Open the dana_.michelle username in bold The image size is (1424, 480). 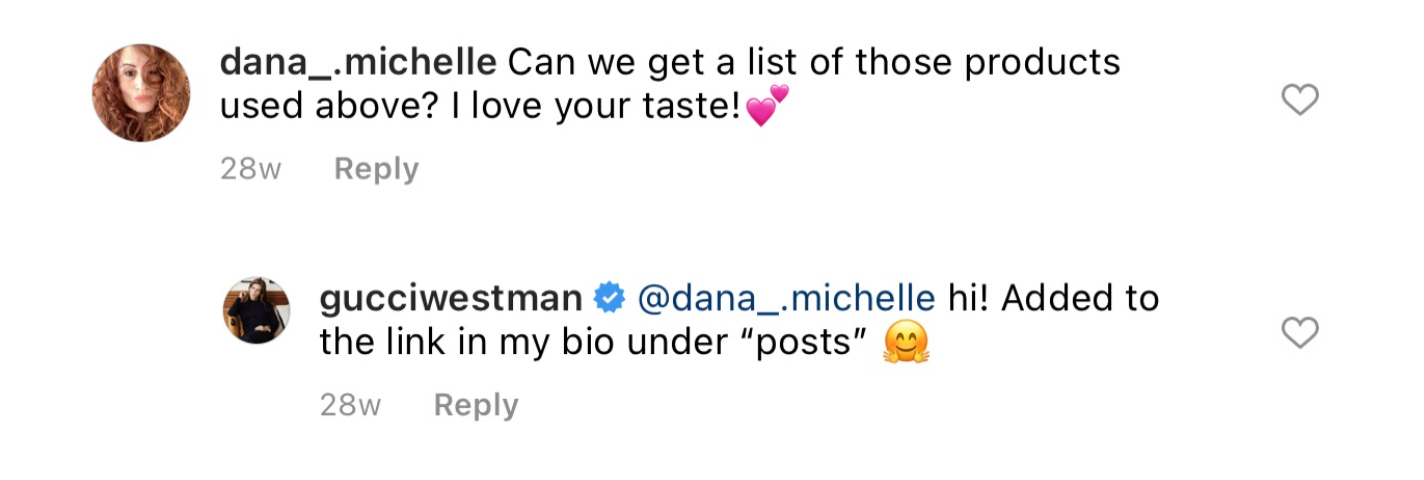click(358, 62)
